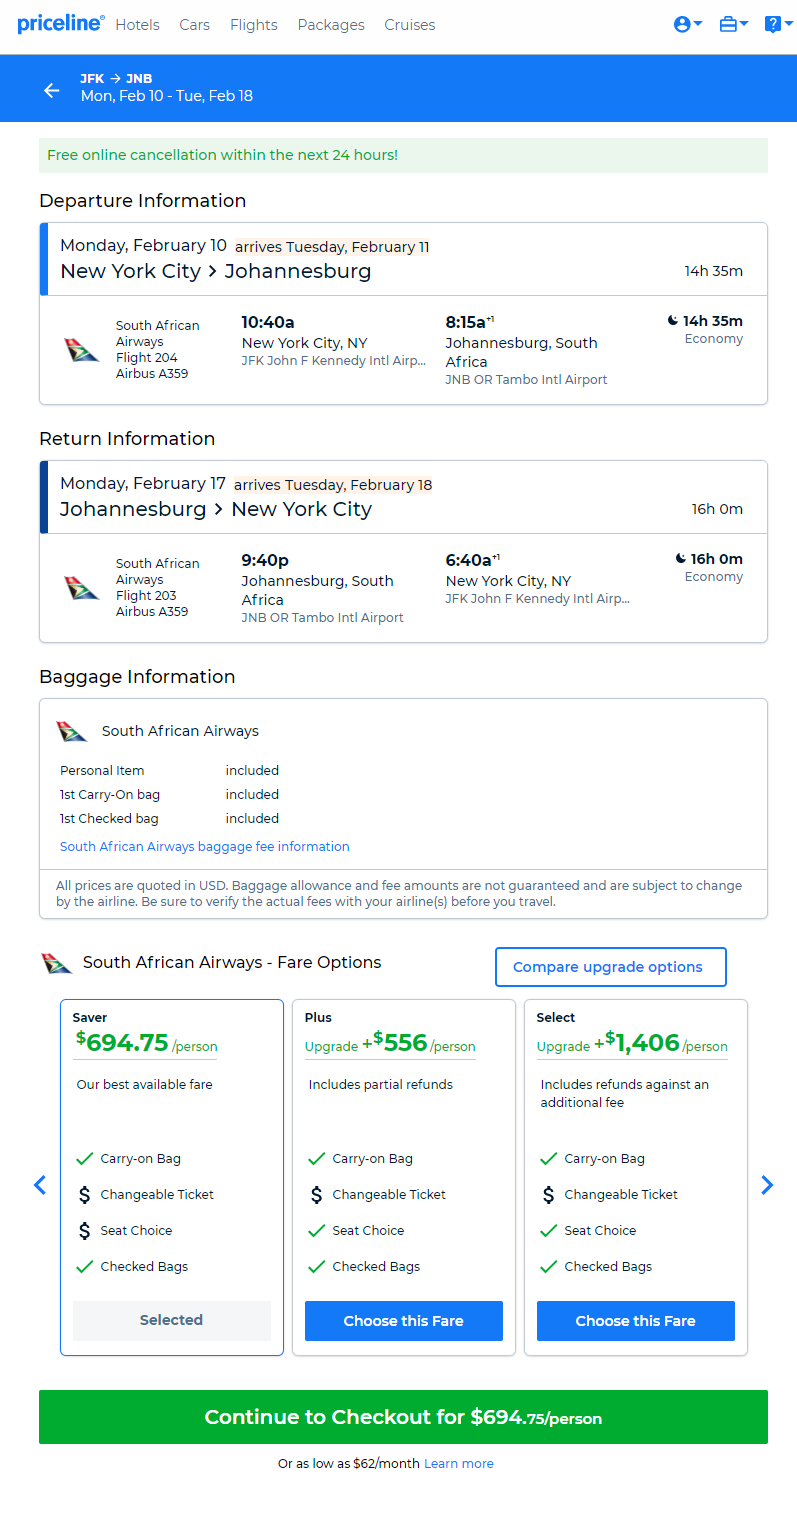
Task: Click the airline logo in Baggage Information
Action: pos(72,731)
